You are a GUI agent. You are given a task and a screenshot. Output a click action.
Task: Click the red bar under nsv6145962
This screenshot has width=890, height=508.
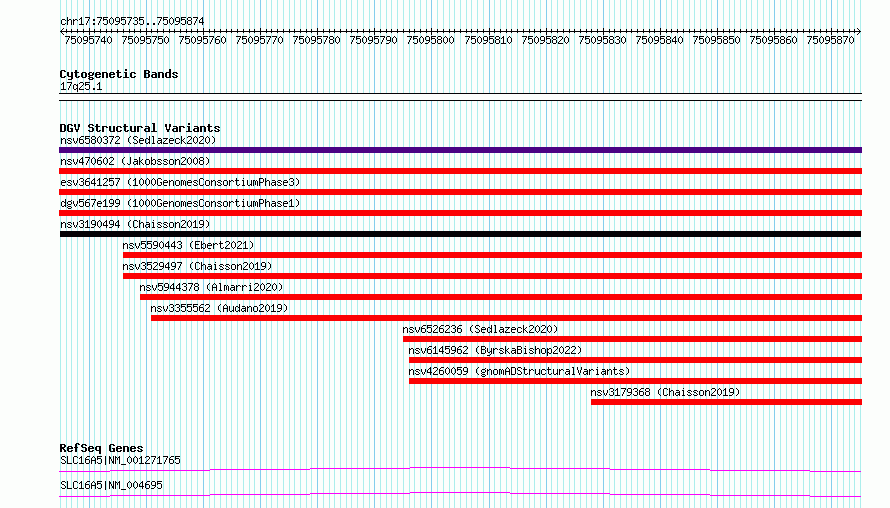point(635,360)
